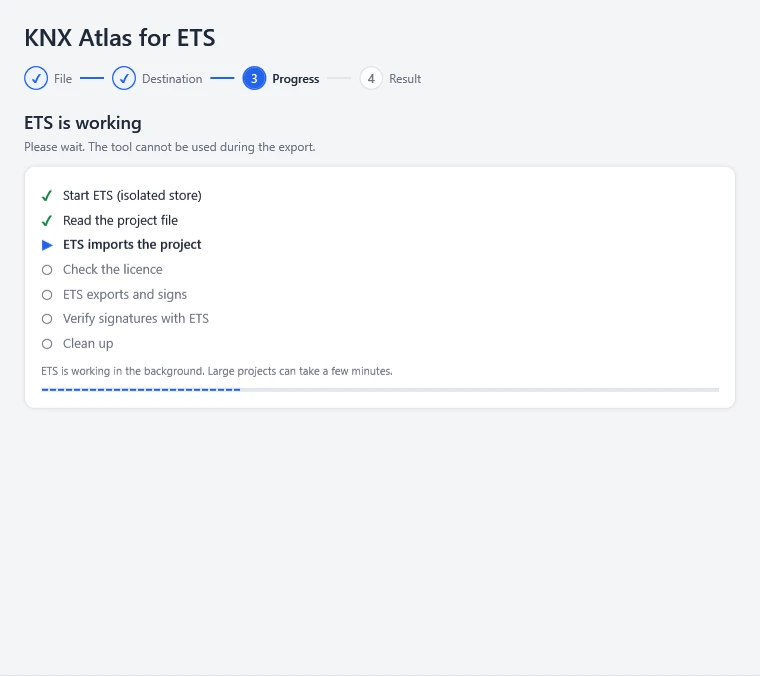Click the pending circle beside ETS exports and signs
760x676 pixels.
pos(47,295)
